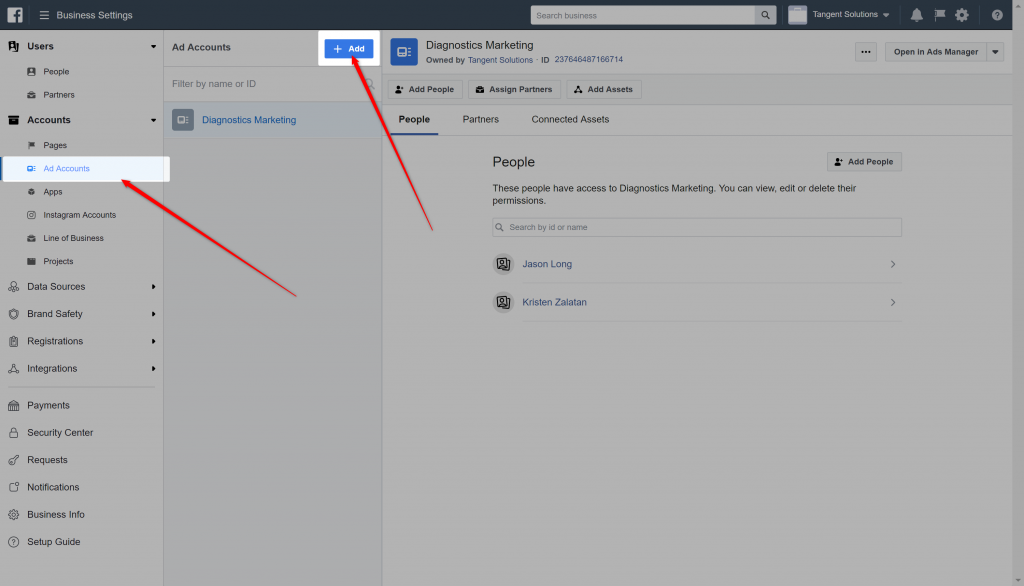The height and width of the screenshot is (586, 1024).
Task: Open the notifications bell icon
Action: 917,15
